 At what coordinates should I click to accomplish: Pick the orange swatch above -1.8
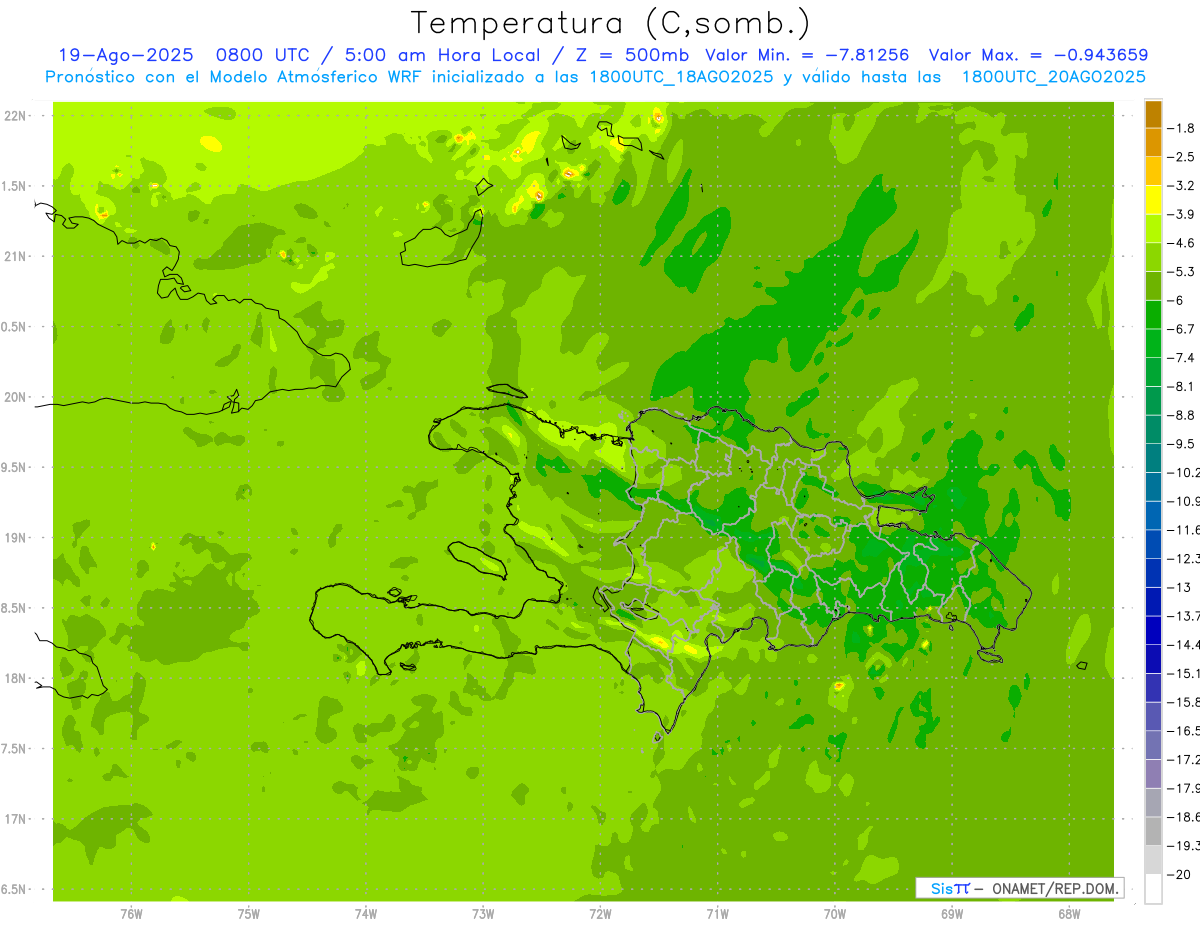1153,114
